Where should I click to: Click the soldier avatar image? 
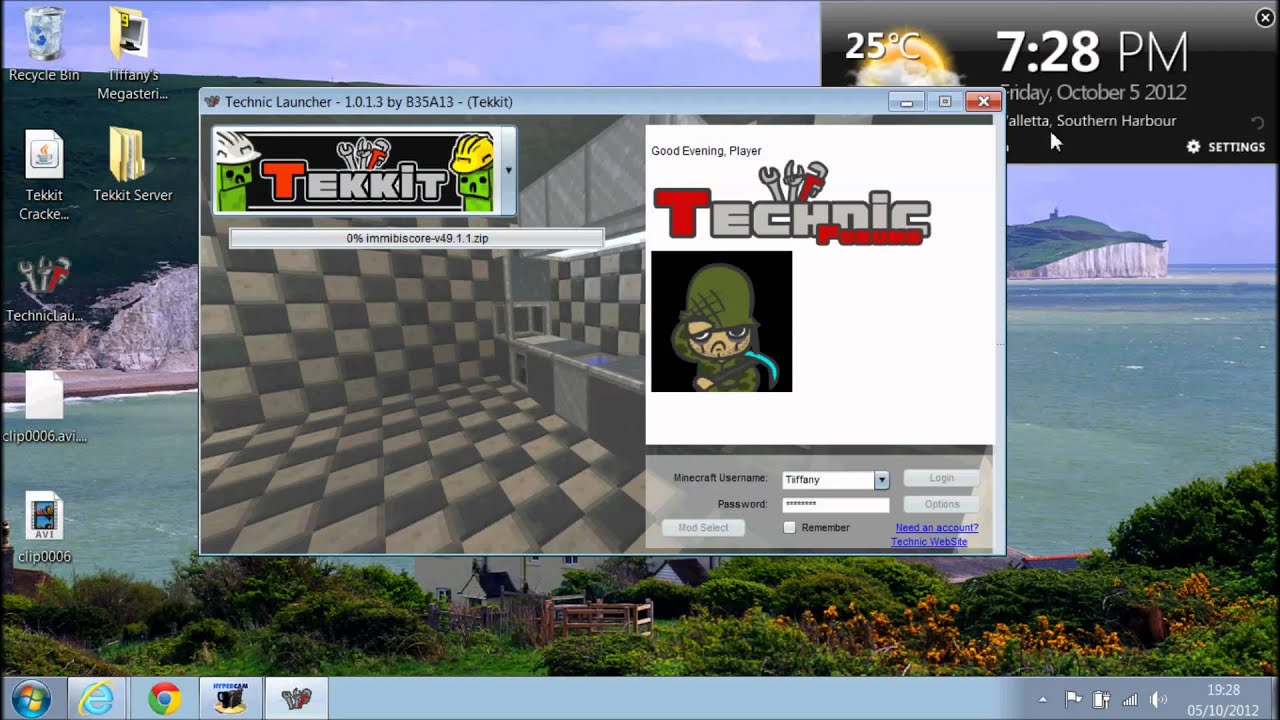tap(721, 321)
